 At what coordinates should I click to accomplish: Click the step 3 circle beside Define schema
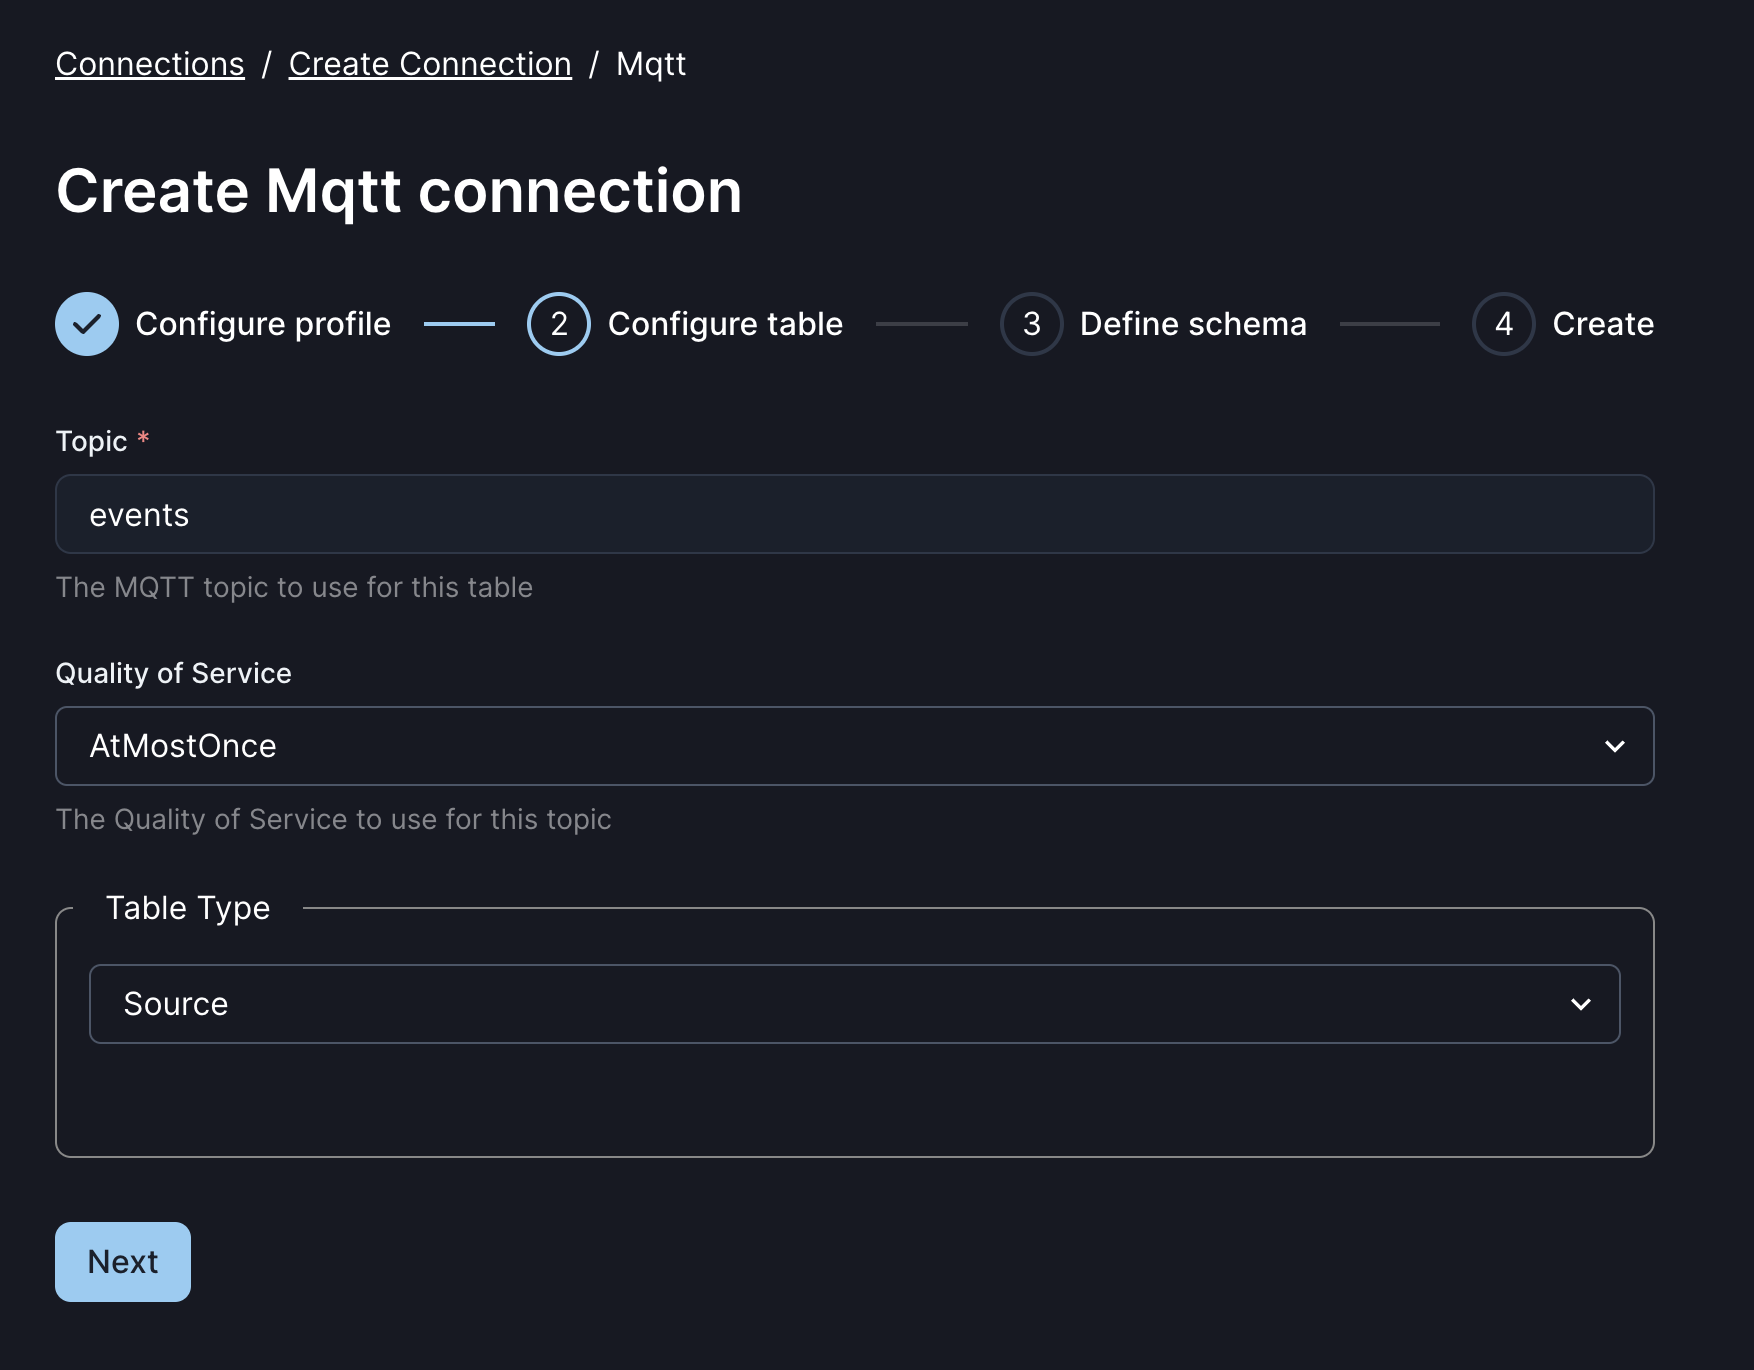pyautogui.click(x=1031, y=323)
